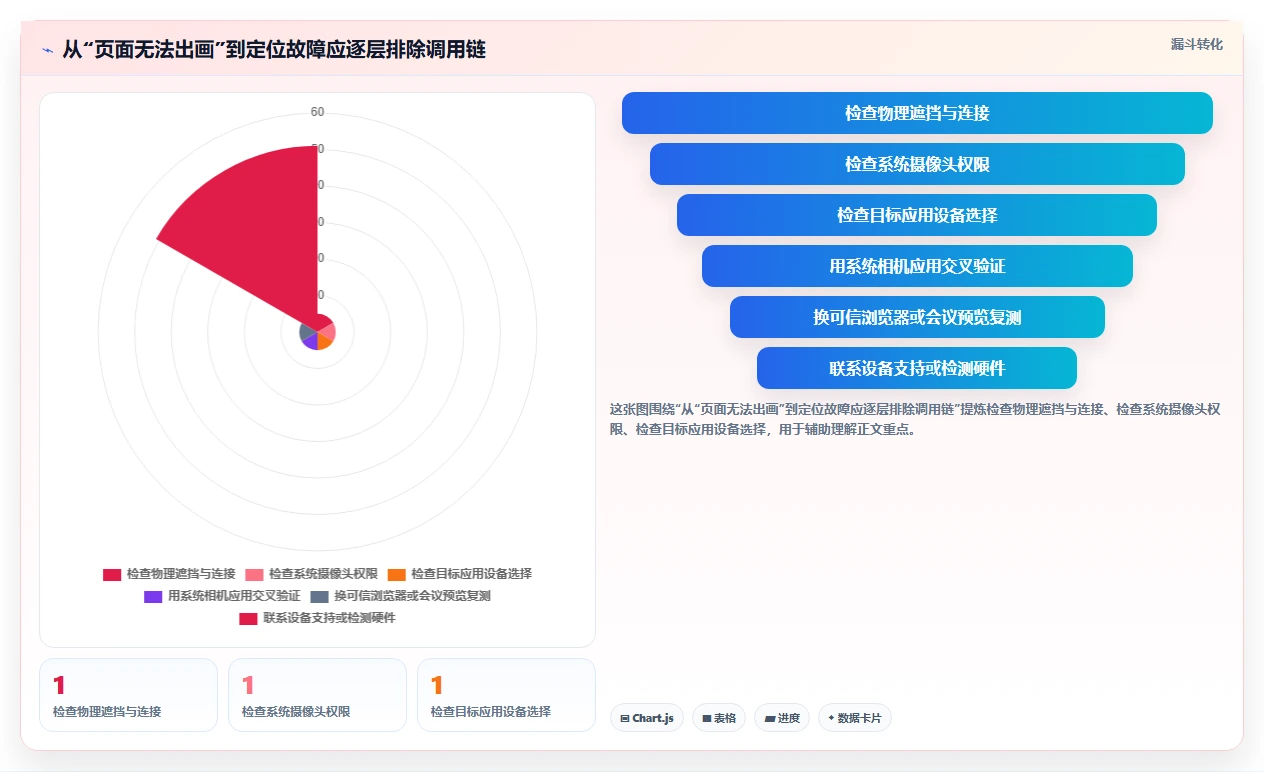Viewport: 1264px width, 772px height.
Task: Click the small pink polar chart segment
Action: (x=328, y=331)
